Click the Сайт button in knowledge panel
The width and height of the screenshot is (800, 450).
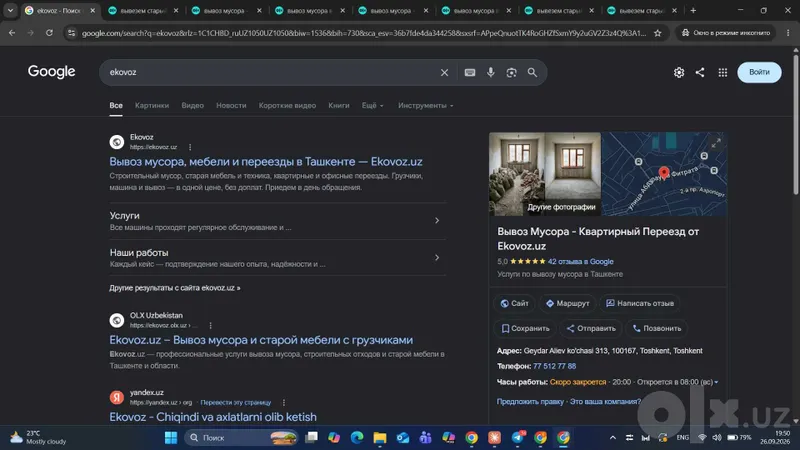click(x=514, y=303)
